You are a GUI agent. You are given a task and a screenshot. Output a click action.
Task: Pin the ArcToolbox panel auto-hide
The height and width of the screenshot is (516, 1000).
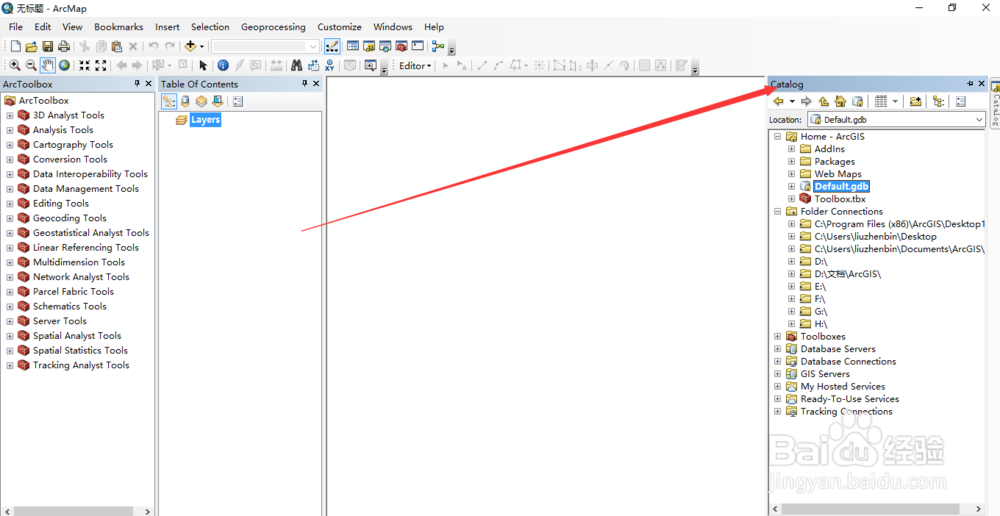point(136,84)
